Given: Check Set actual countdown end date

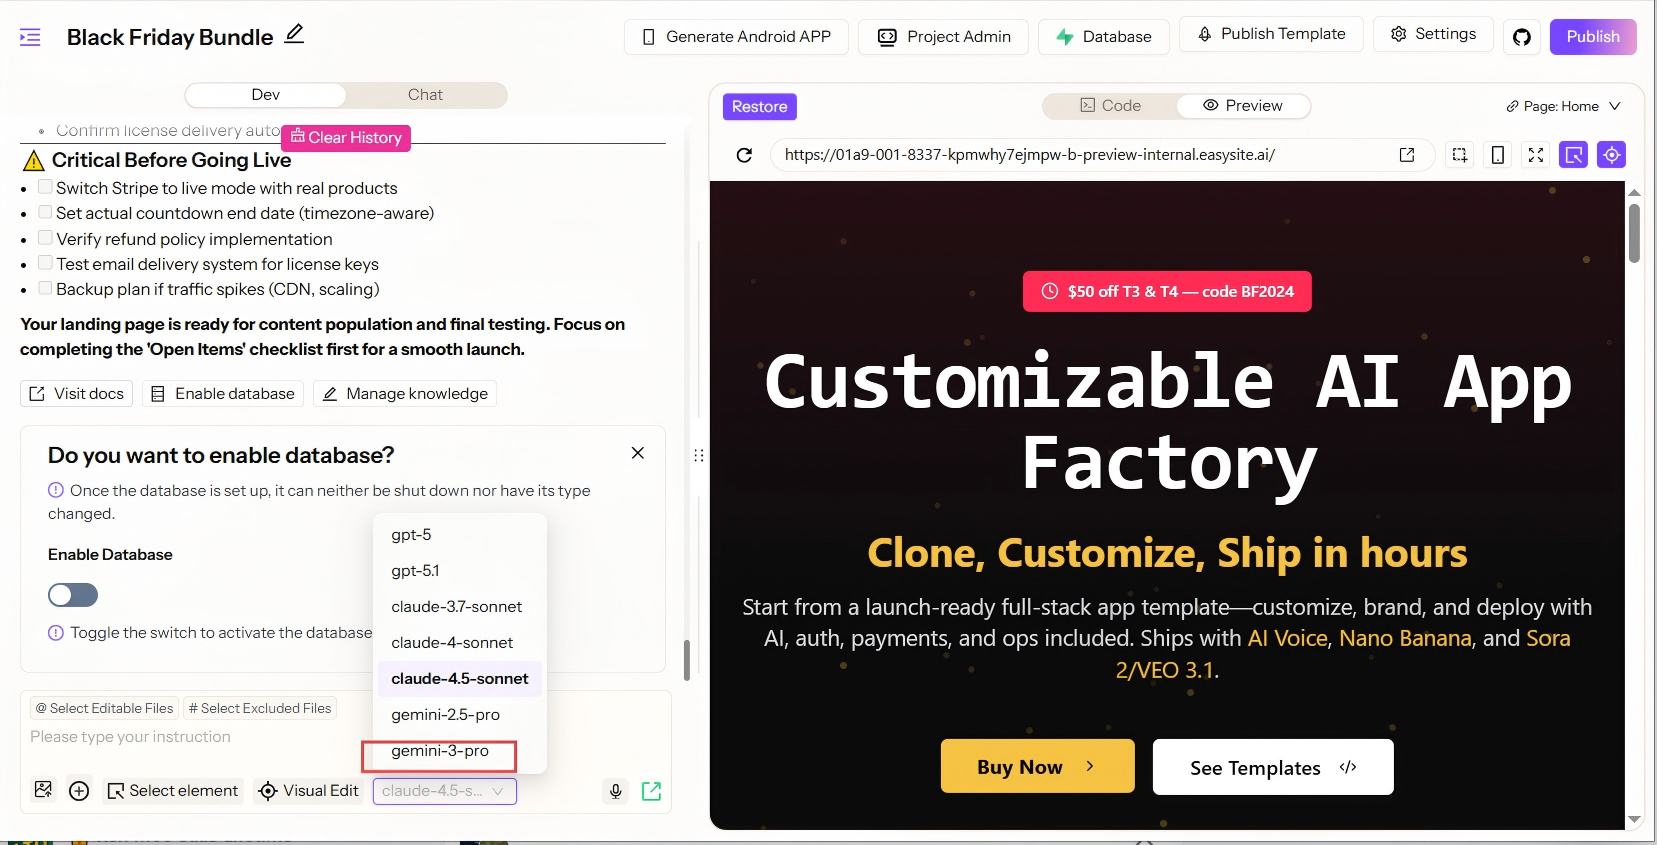Looking at the screenshot, I should pos(45,212).
